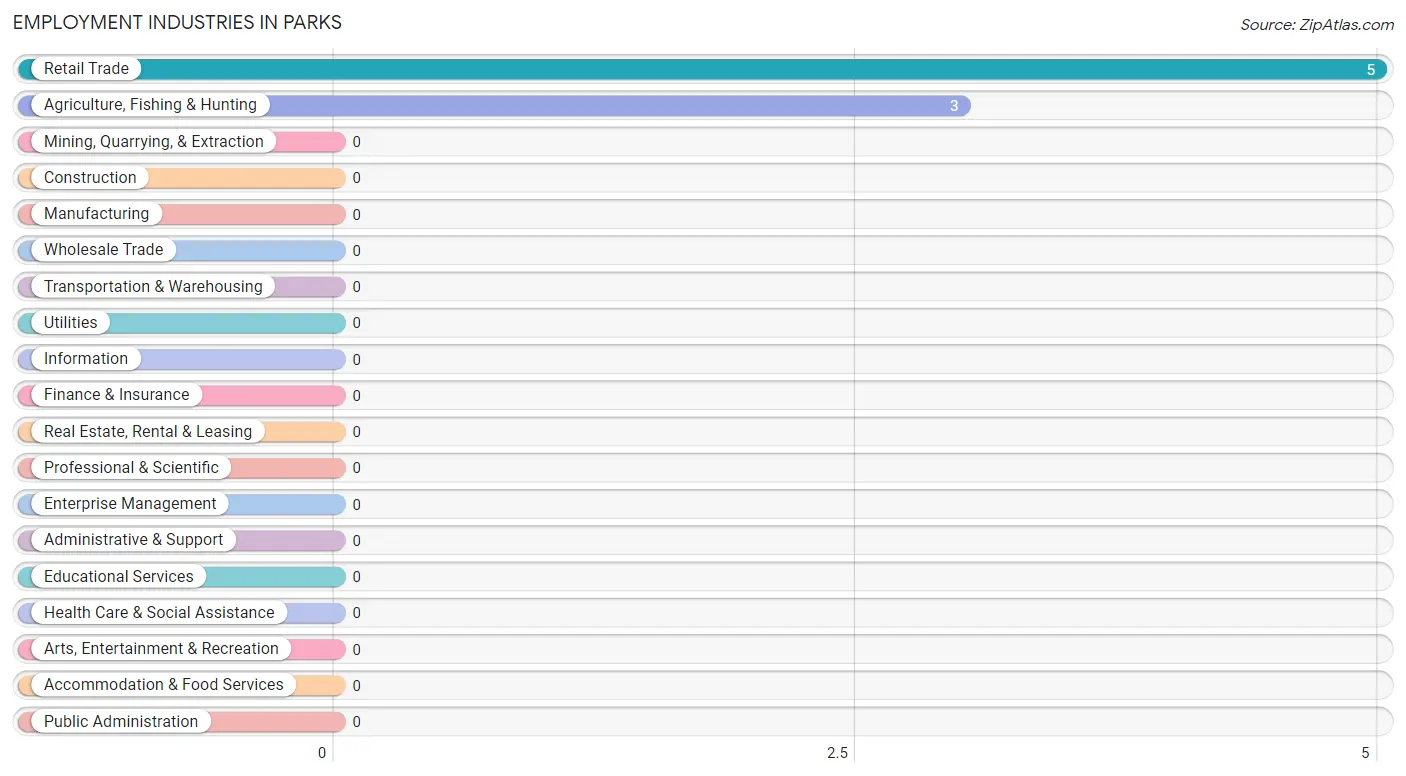
Task: Click the 0 value beside Manufacturing bar
Action: point(356,215)
